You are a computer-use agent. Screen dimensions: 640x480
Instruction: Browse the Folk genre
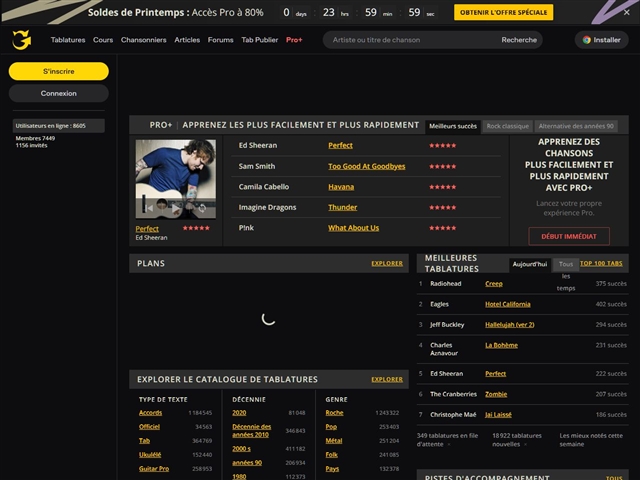tap(331, 455)
